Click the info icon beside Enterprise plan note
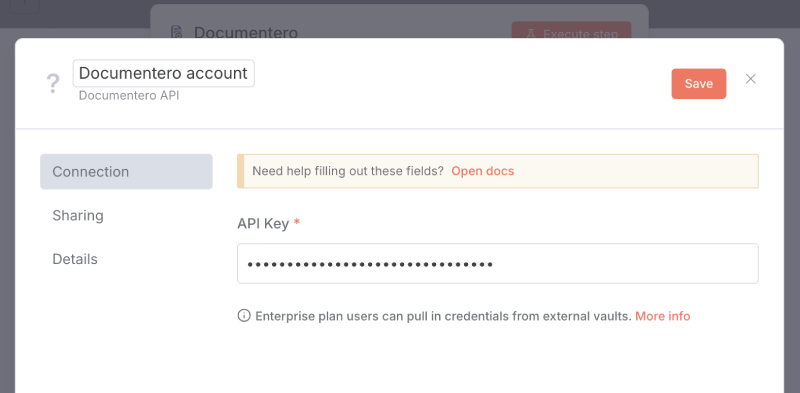This screenshot has width=800, height=393. pos(244,315)
